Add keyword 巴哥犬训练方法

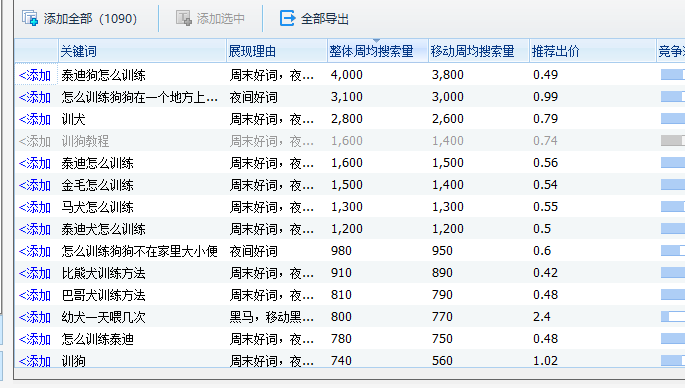pyautogui.click(x=35, y=295)
